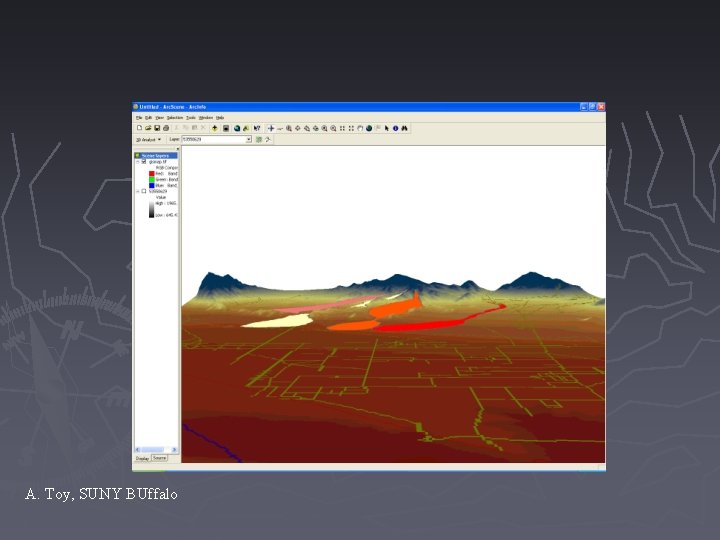720x540 pixels.
Task: Open the Help menu
Action: [220, 118]
